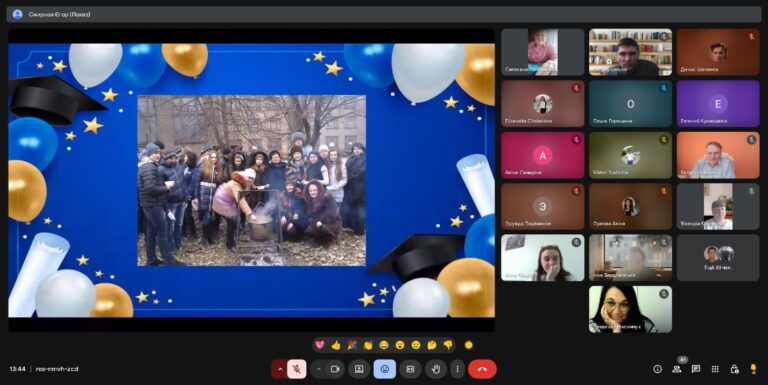The height and width of the screenshot is (385, 768).
Task: Select the tile with the letter O avatar
Action: pyautogui.click(x=630, y=103)
